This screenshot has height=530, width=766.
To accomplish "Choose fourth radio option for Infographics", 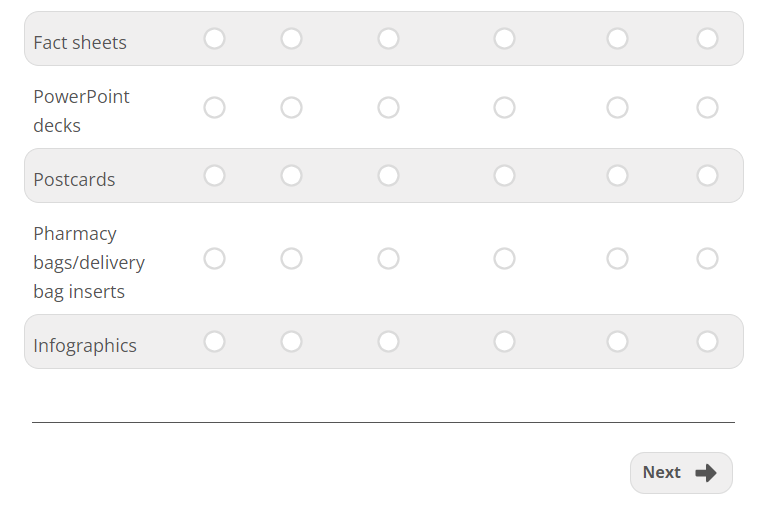I will pyautogui.click(x=504, y=341).
